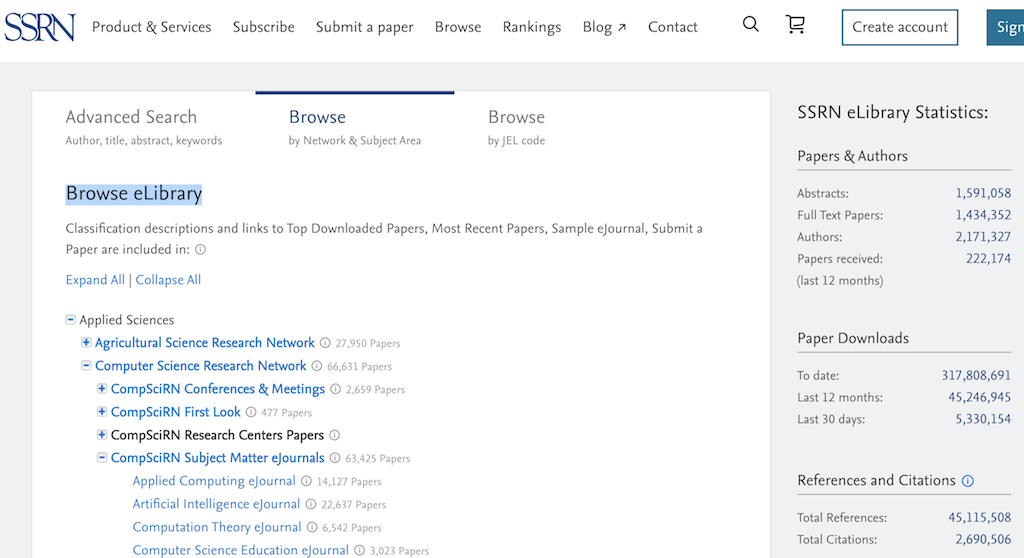
Task: Click info icon beside Computer Science Research Network
Action: tap(317, 366)
